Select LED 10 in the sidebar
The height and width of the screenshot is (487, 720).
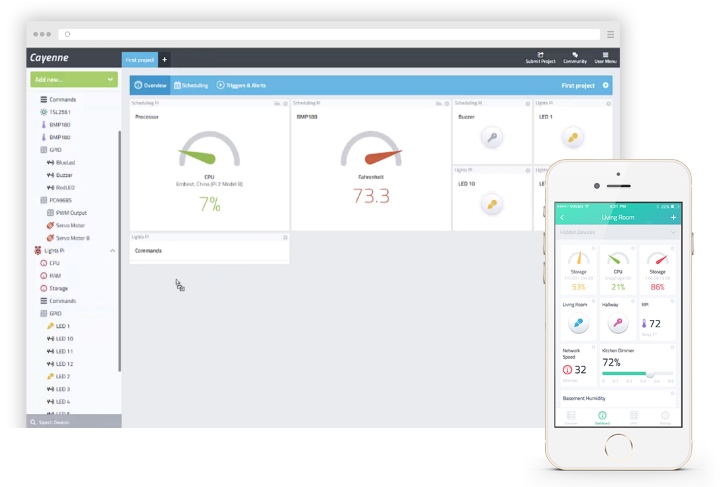click(x=60, y=339)
